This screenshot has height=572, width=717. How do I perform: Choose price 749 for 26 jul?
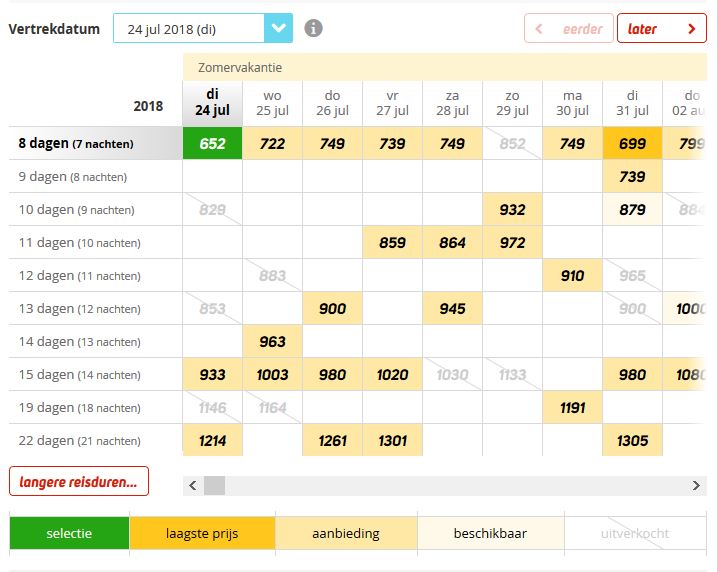coord(332,143)
